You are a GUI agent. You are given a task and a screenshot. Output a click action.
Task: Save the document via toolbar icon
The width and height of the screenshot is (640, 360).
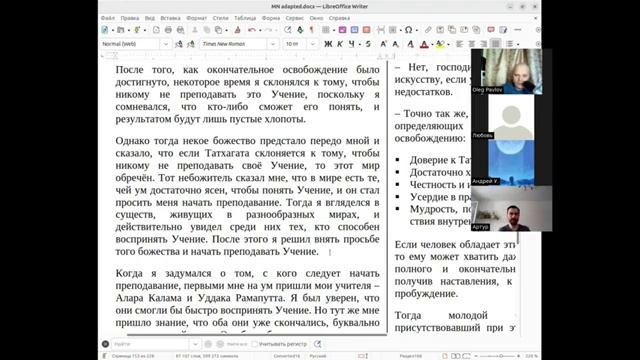[x=137, y=30]
